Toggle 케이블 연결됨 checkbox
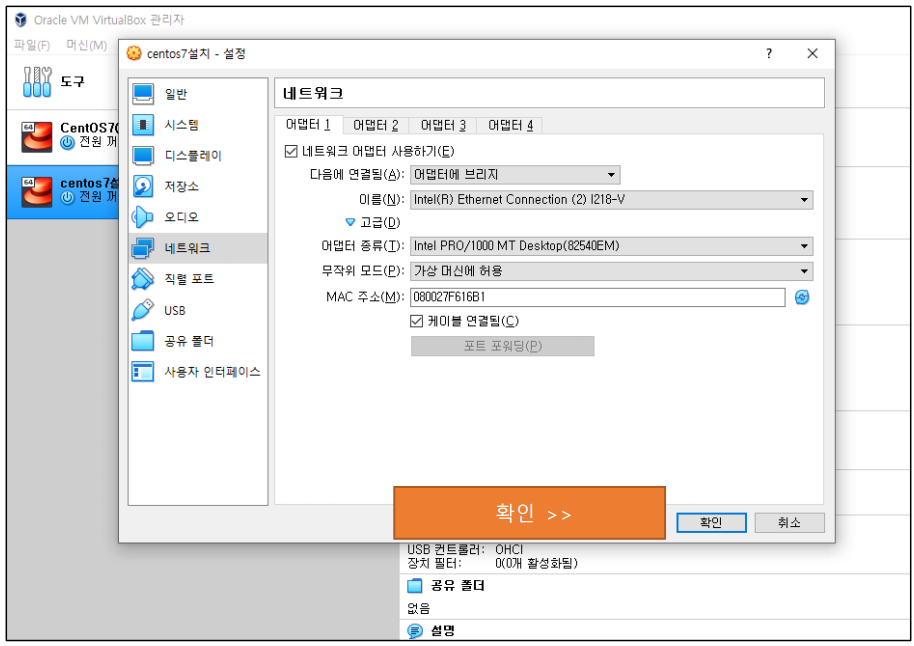Viewport: 914px width, 646px height. pyautogui.click(x=416, y=321)
